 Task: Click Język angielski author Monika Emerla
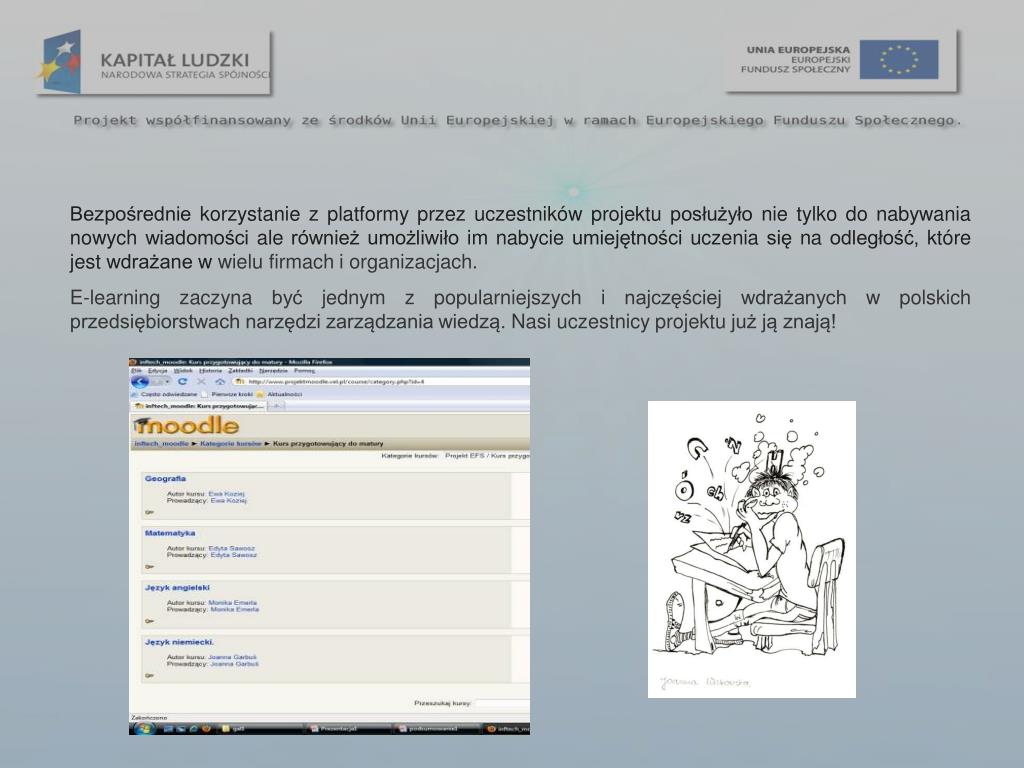(x=232, y=603)
